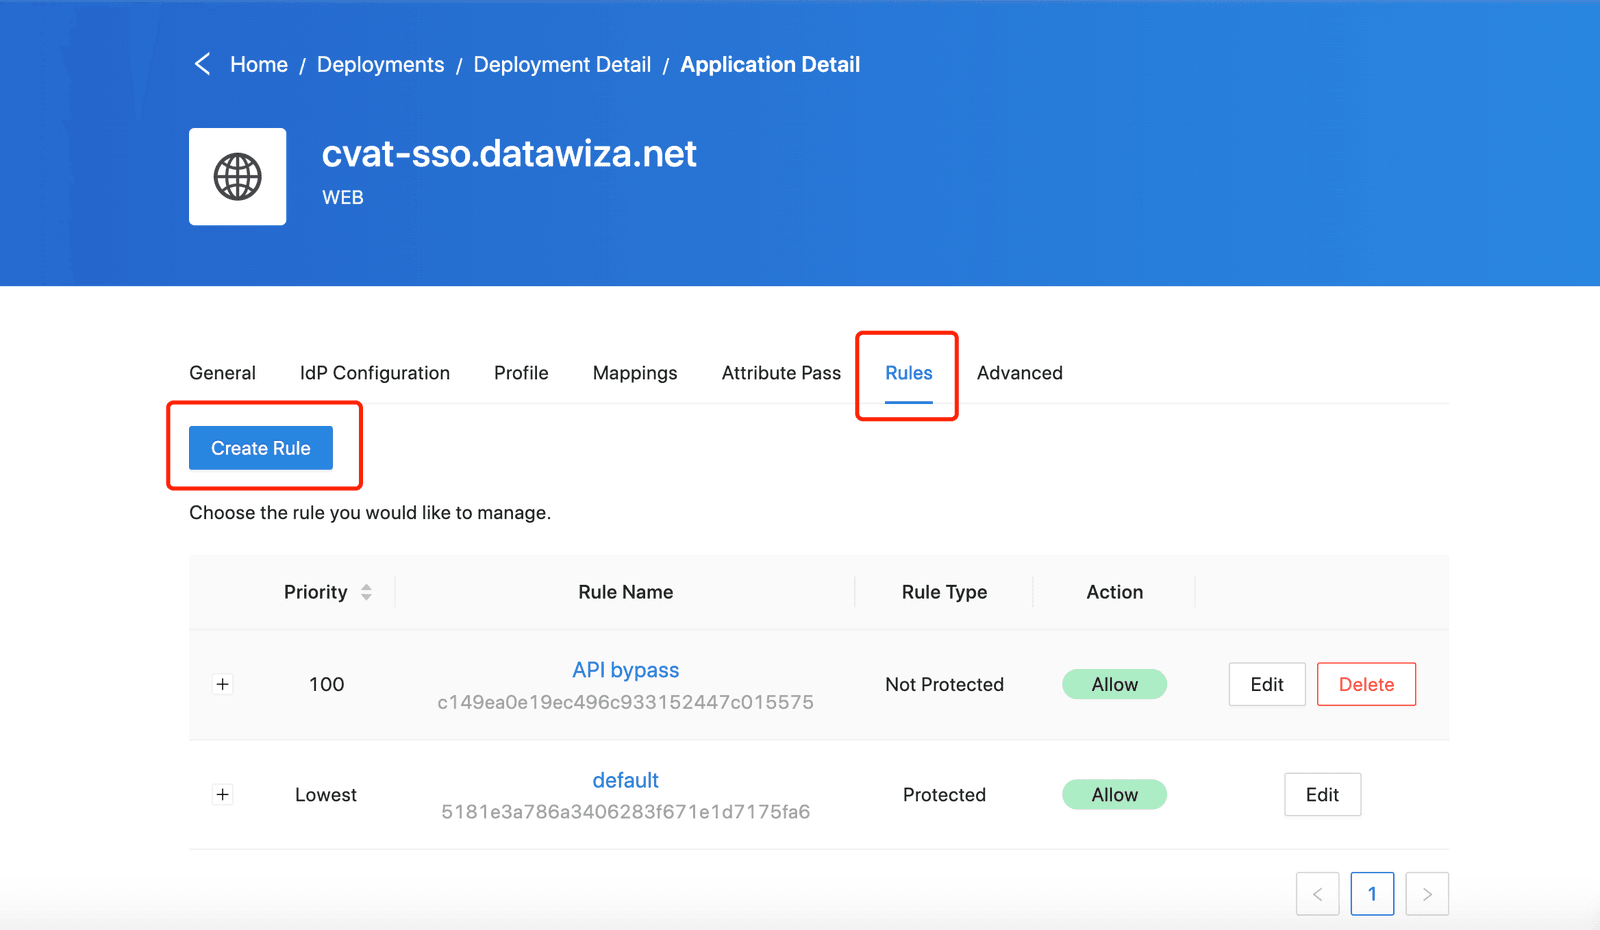Click priority value 100
The height and width of the screenshot is (930, 1600).
point(326,684)
